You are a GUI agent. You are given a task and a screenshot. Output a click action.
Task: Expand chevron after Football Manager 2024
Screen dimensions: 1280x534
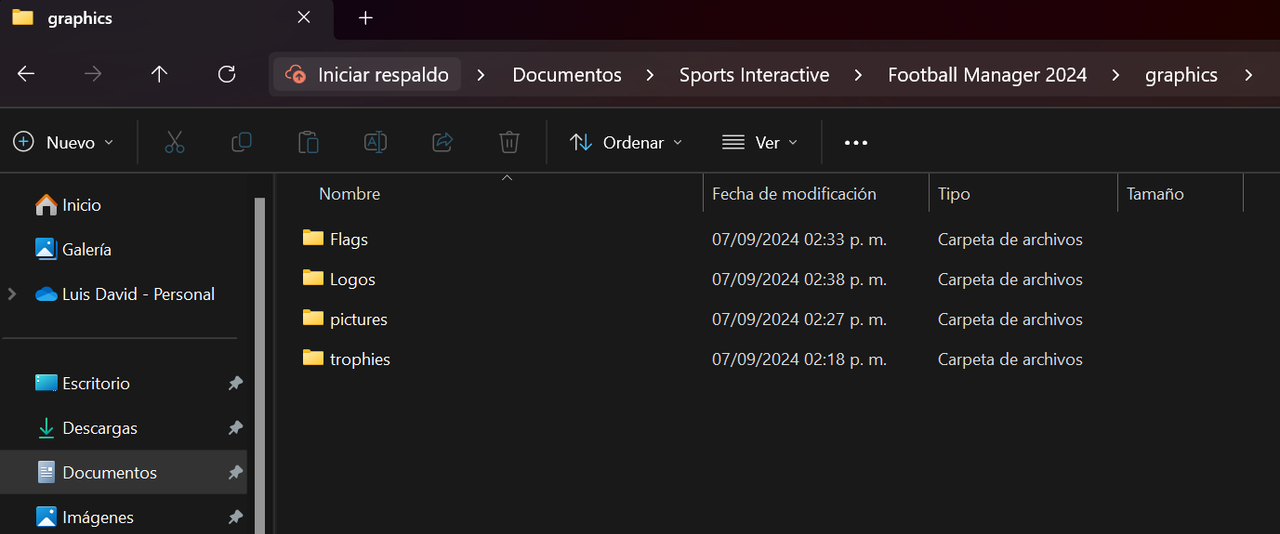(1117, 75)
